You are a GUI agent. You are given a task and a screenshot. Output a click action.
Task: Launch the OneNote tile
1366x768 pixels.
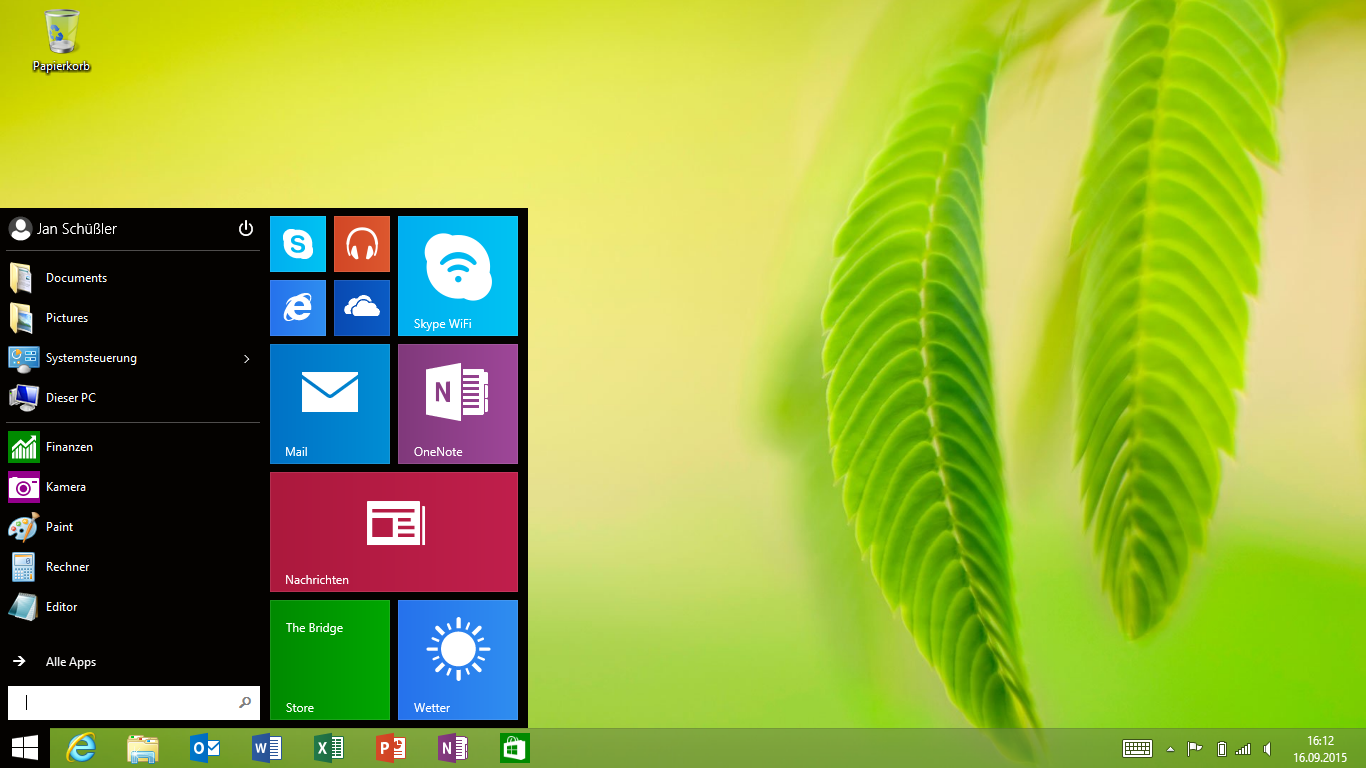coord(458,404)
